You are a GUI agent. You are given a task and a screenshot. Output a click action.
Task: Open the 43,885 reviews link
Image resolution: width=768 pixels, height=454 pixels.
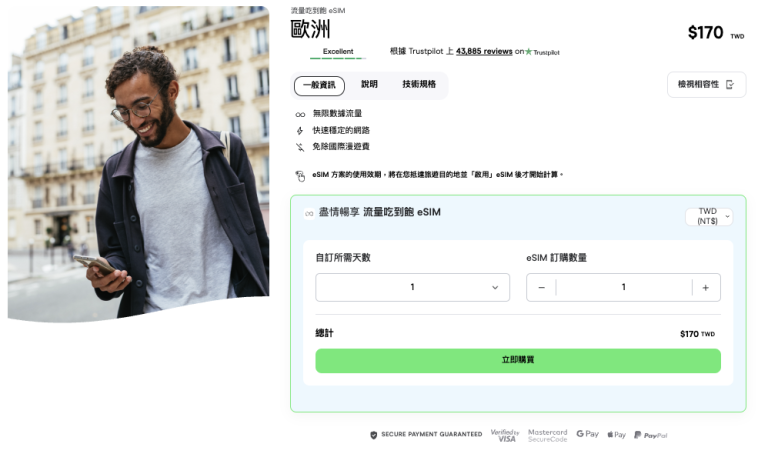[484, 51]
